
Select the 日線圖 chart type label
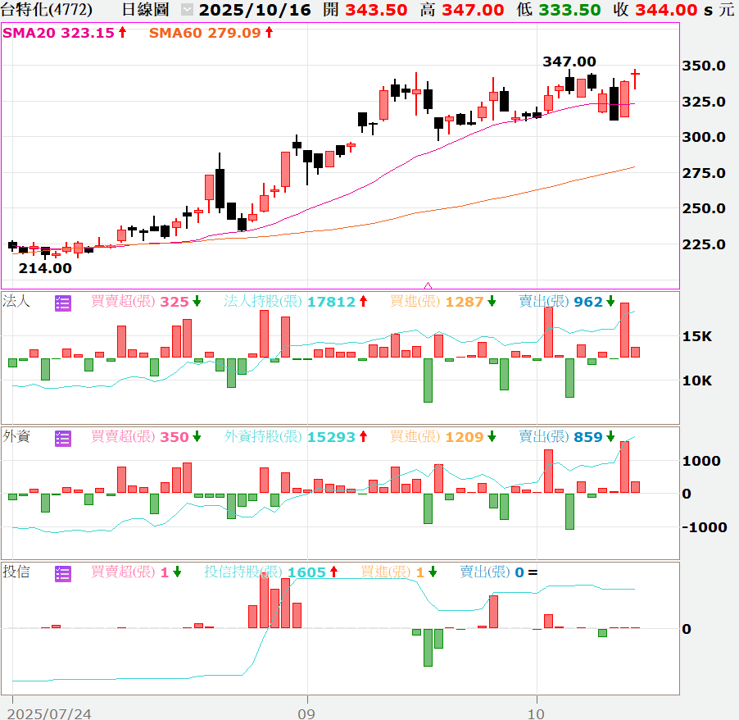[145, 9]
